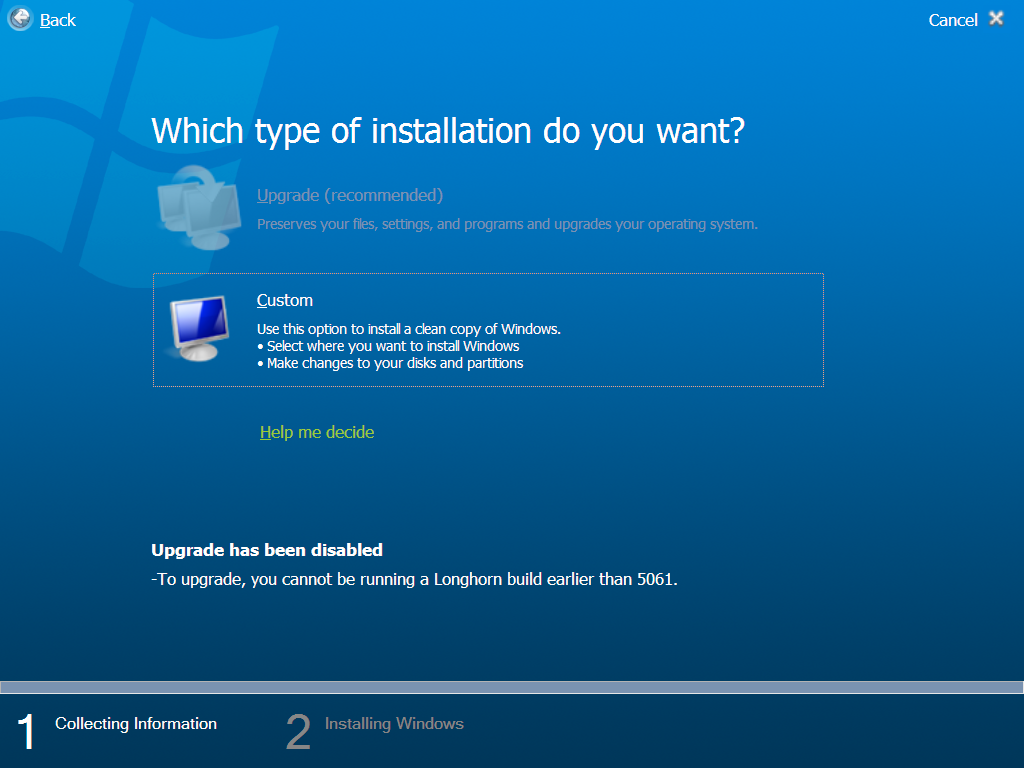The width and height of the screenshot is (1024, 768).
Task: Click the 'Preserves your files, settings' description
Action: point(507,224)
